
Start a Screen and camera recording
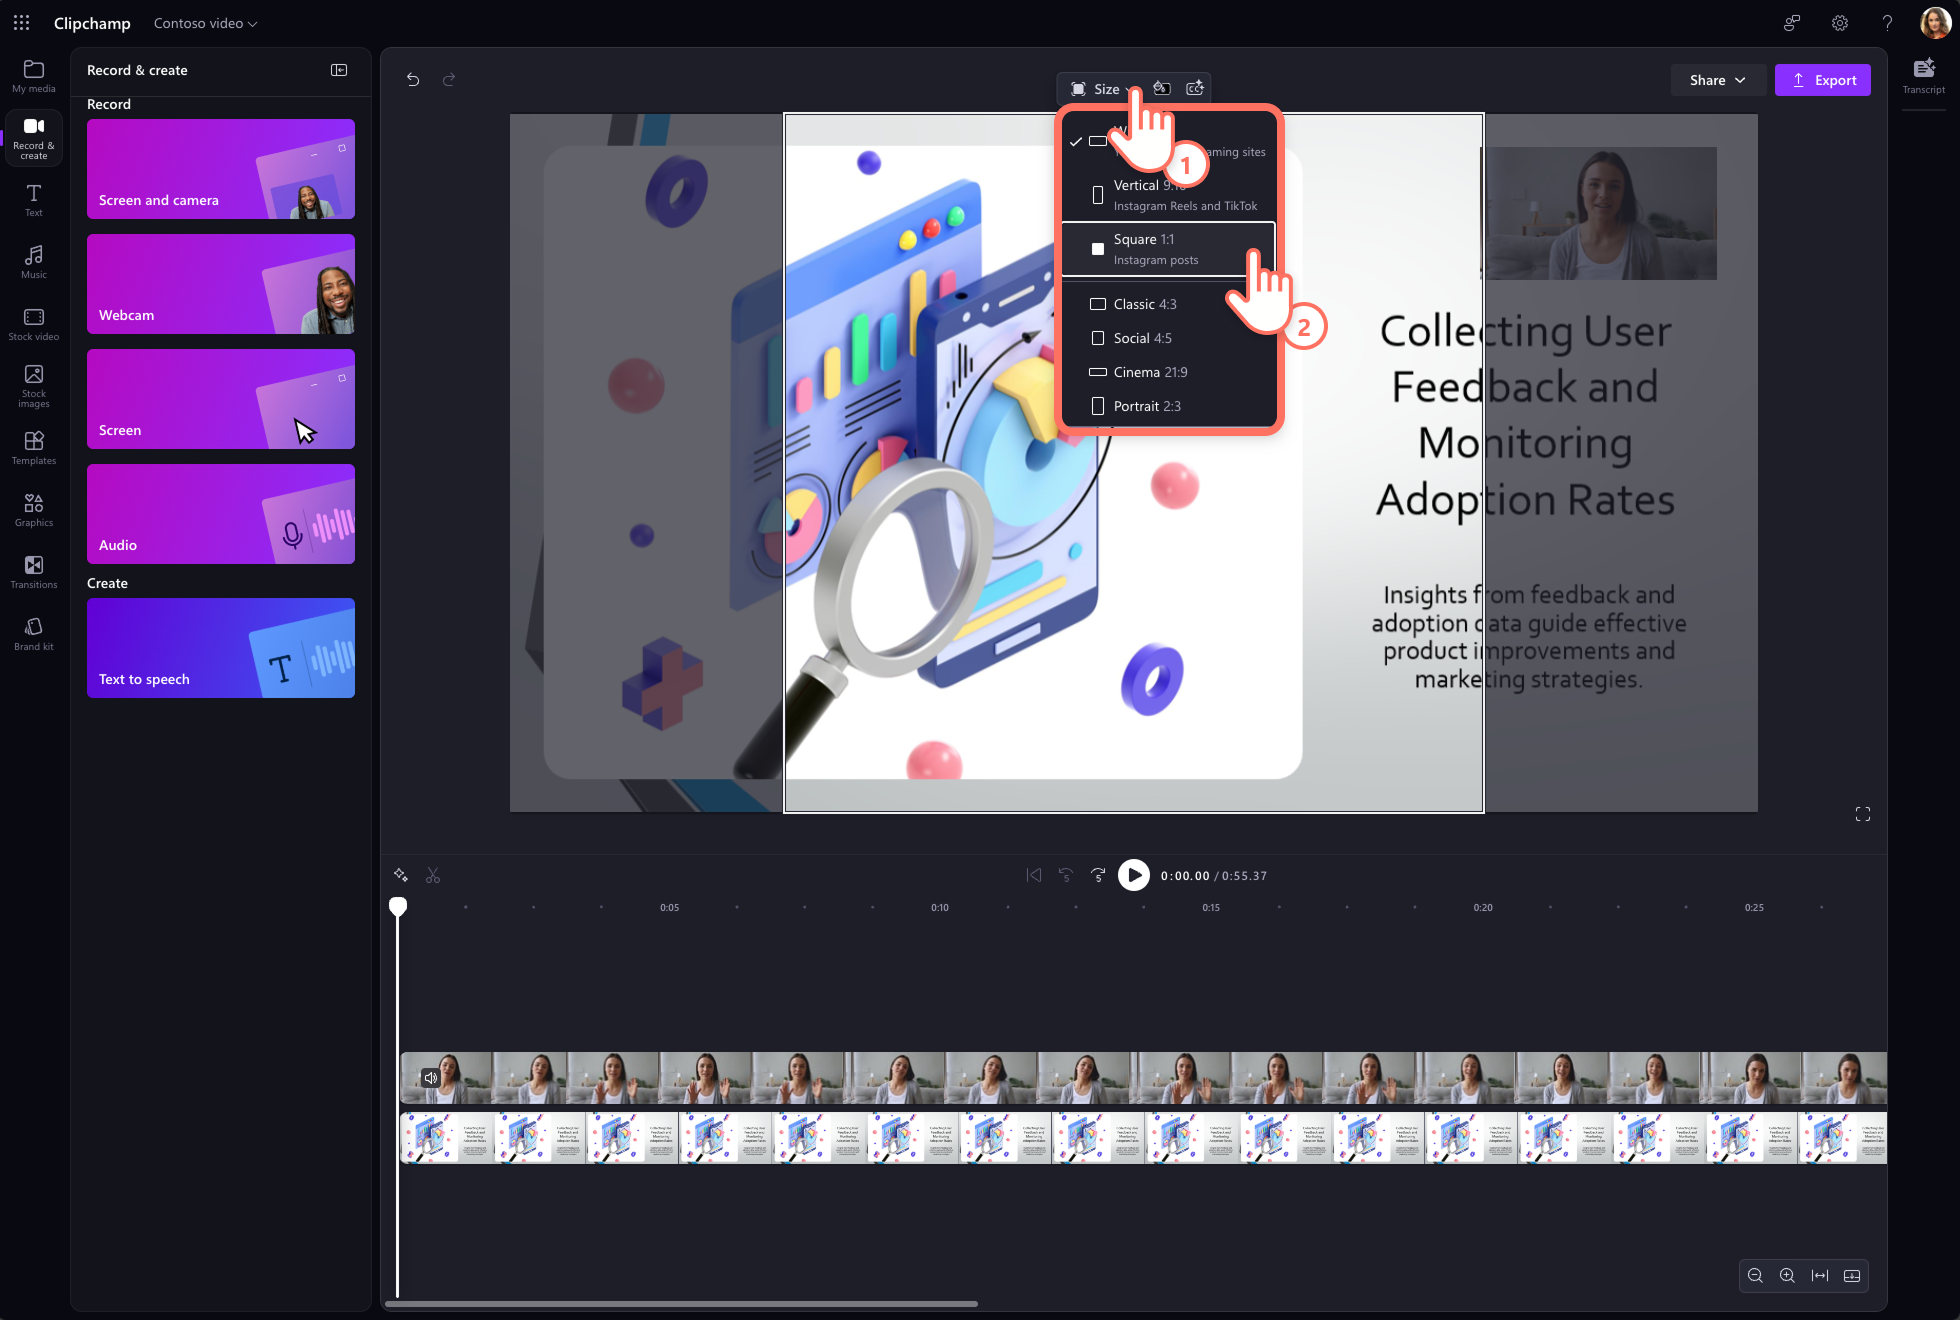[x=221, y=169]
